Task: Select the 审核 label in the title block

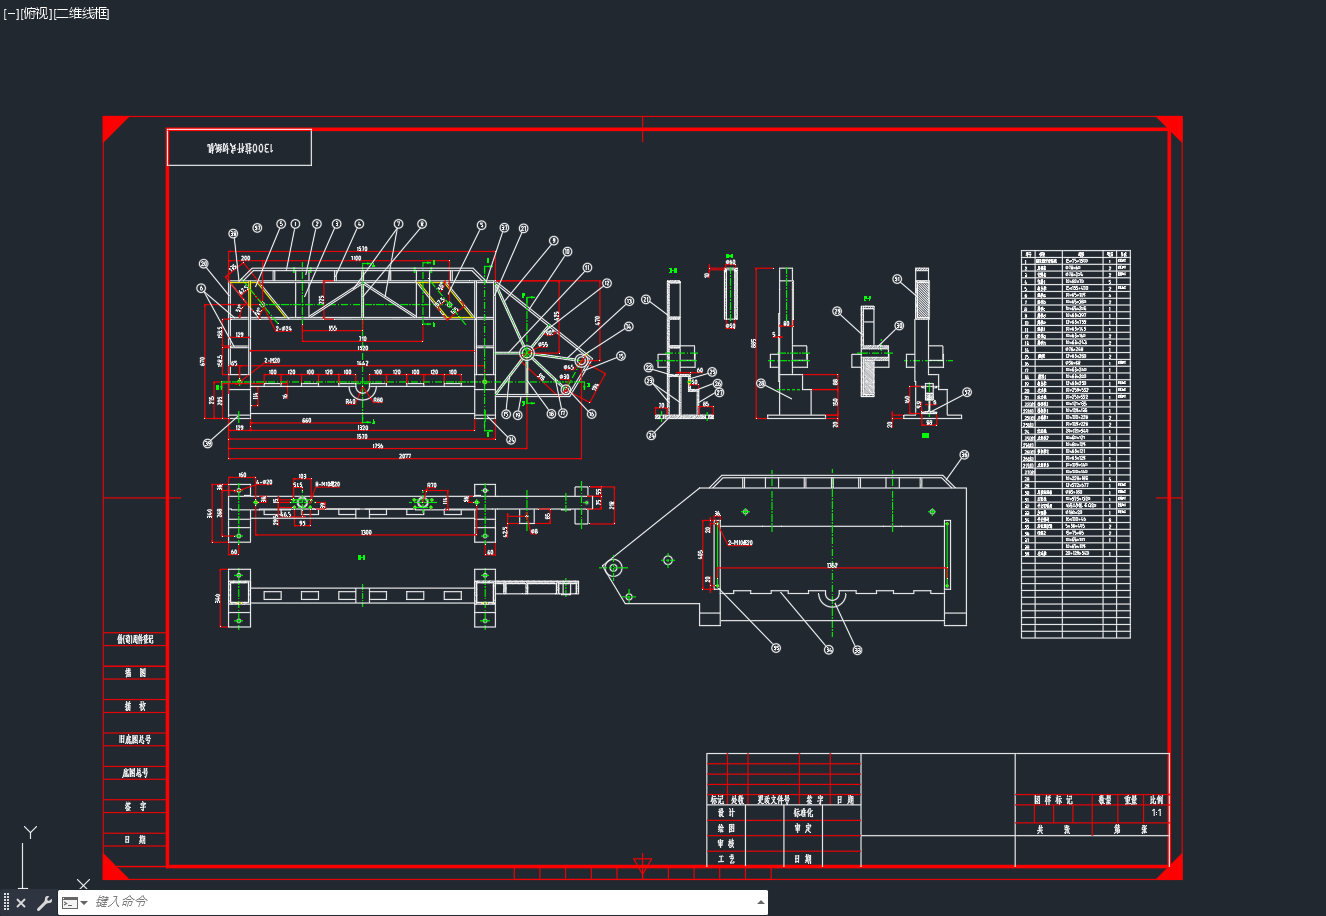Action: click(726, 844)
